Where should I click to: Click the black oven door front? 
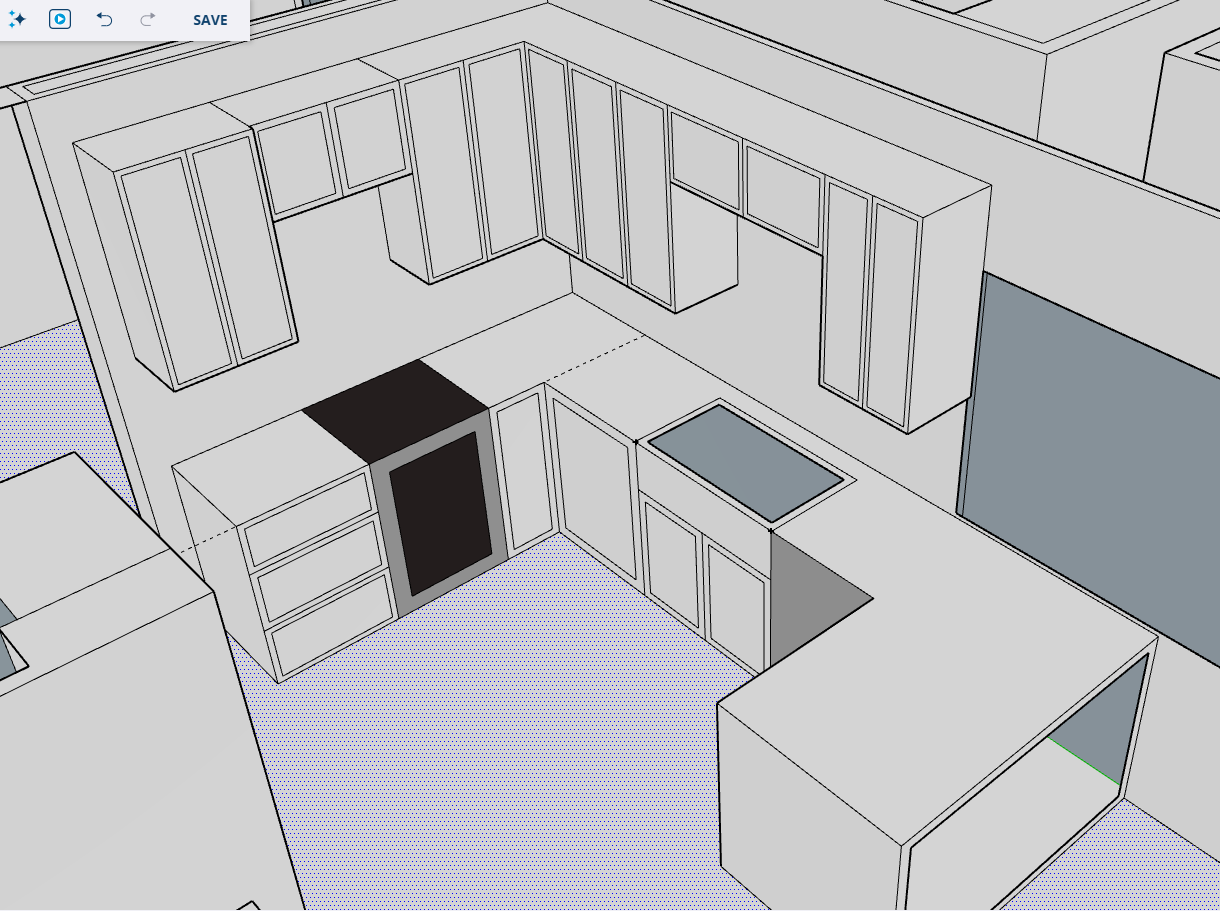(440, 512)
